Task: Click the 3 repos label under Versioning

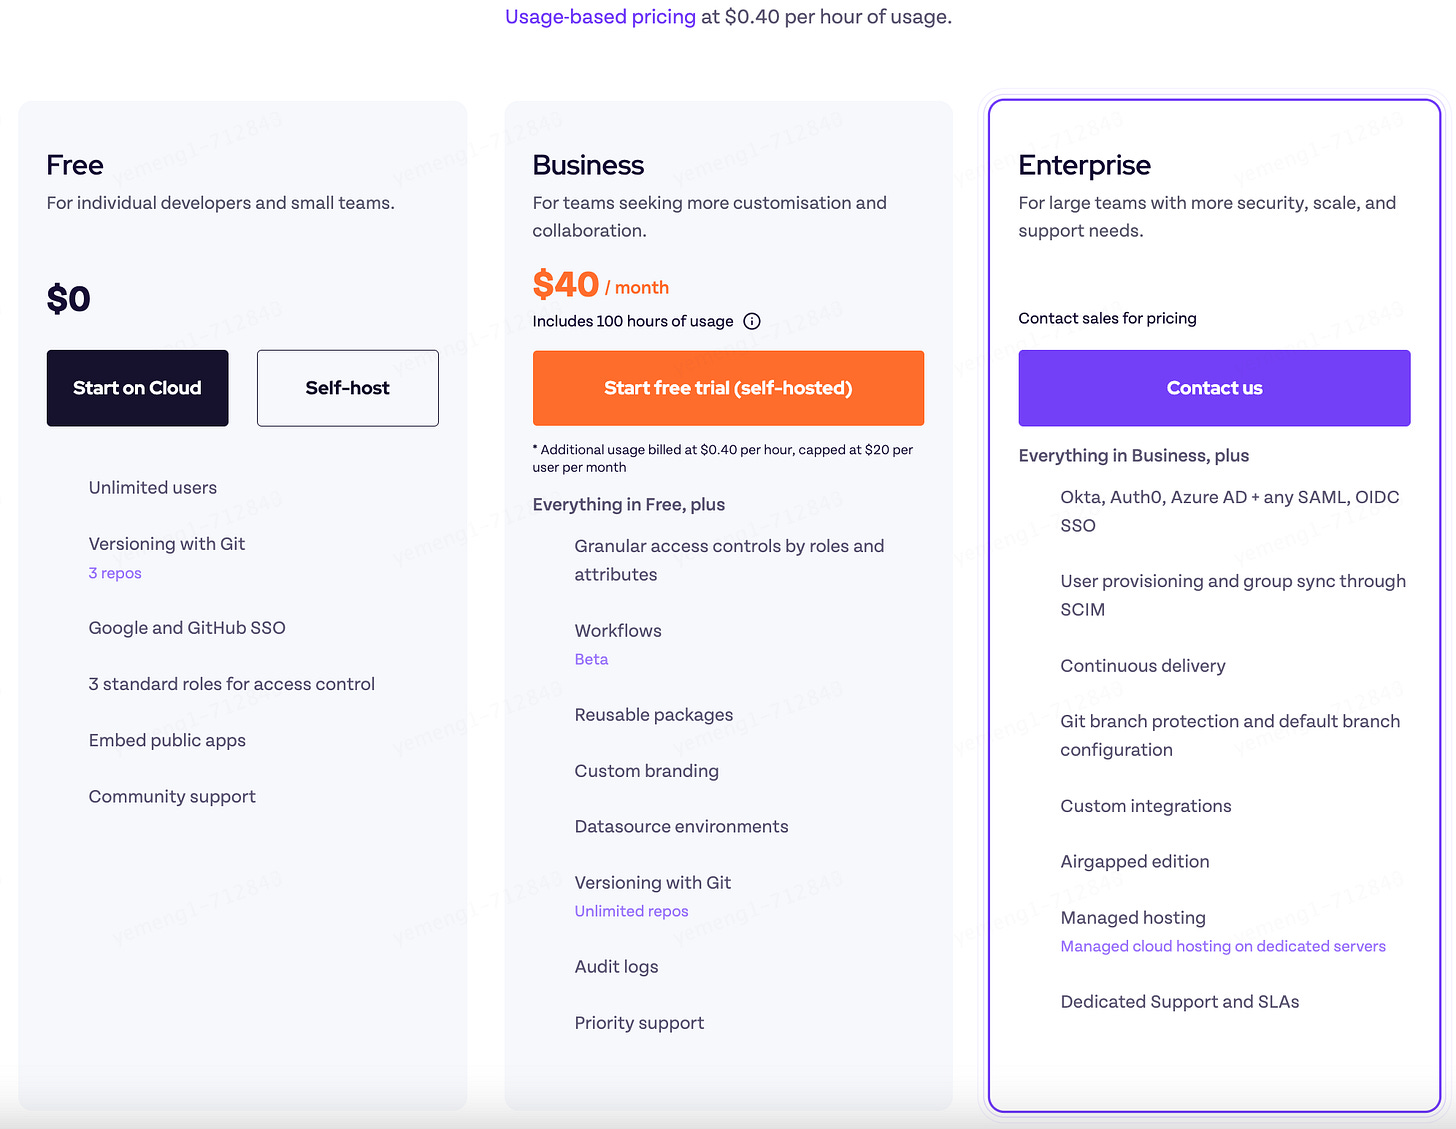Action: tap(115, 573)
